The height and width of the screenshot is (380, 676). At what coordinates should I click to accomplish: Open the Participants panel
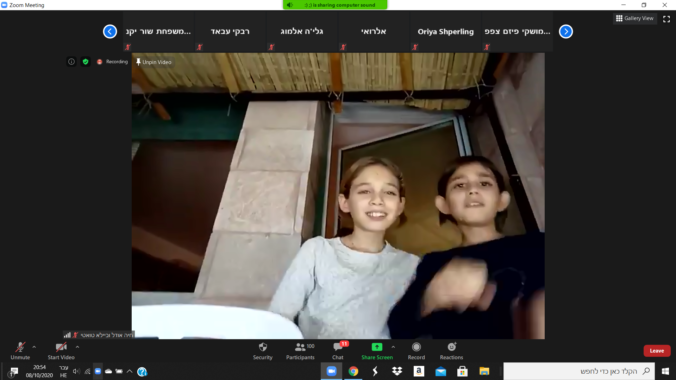coord(300,351)
